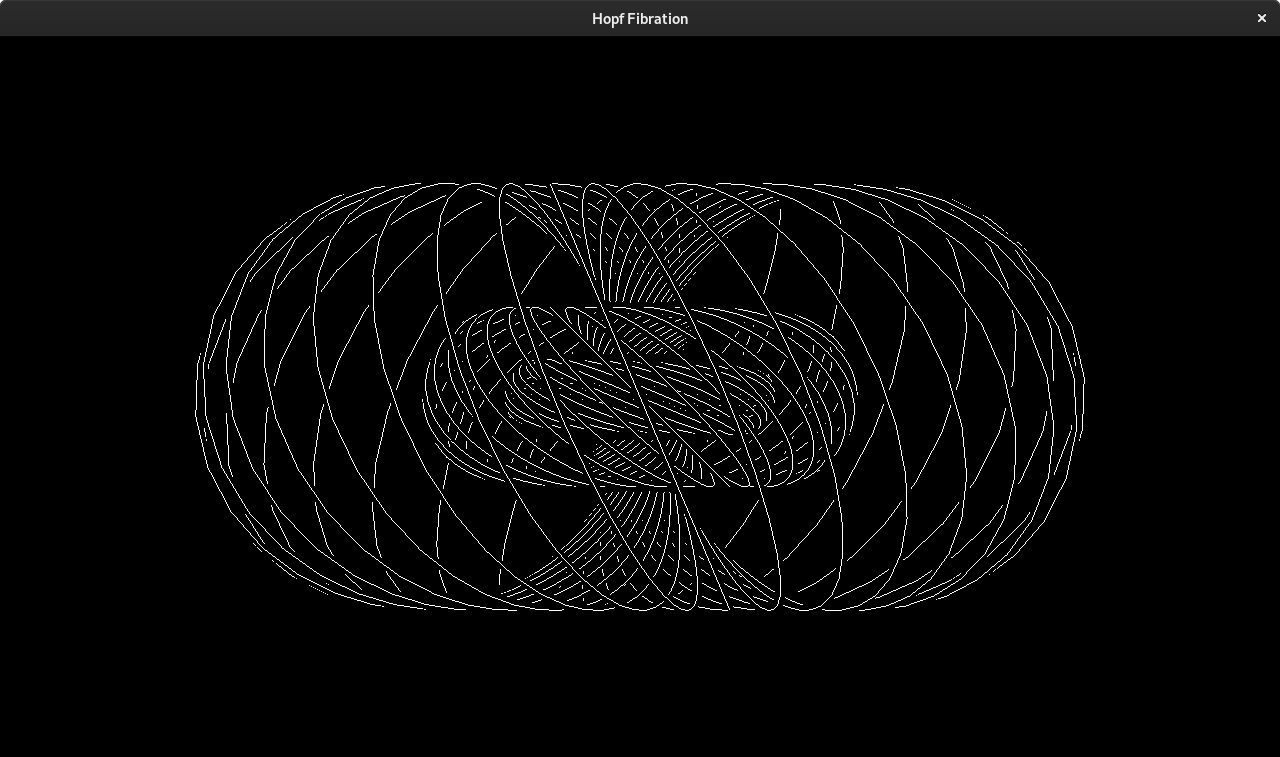Click the center of the fibration rendering
Viewport: 1280px width, 757px height.
(x=640, y=396)
